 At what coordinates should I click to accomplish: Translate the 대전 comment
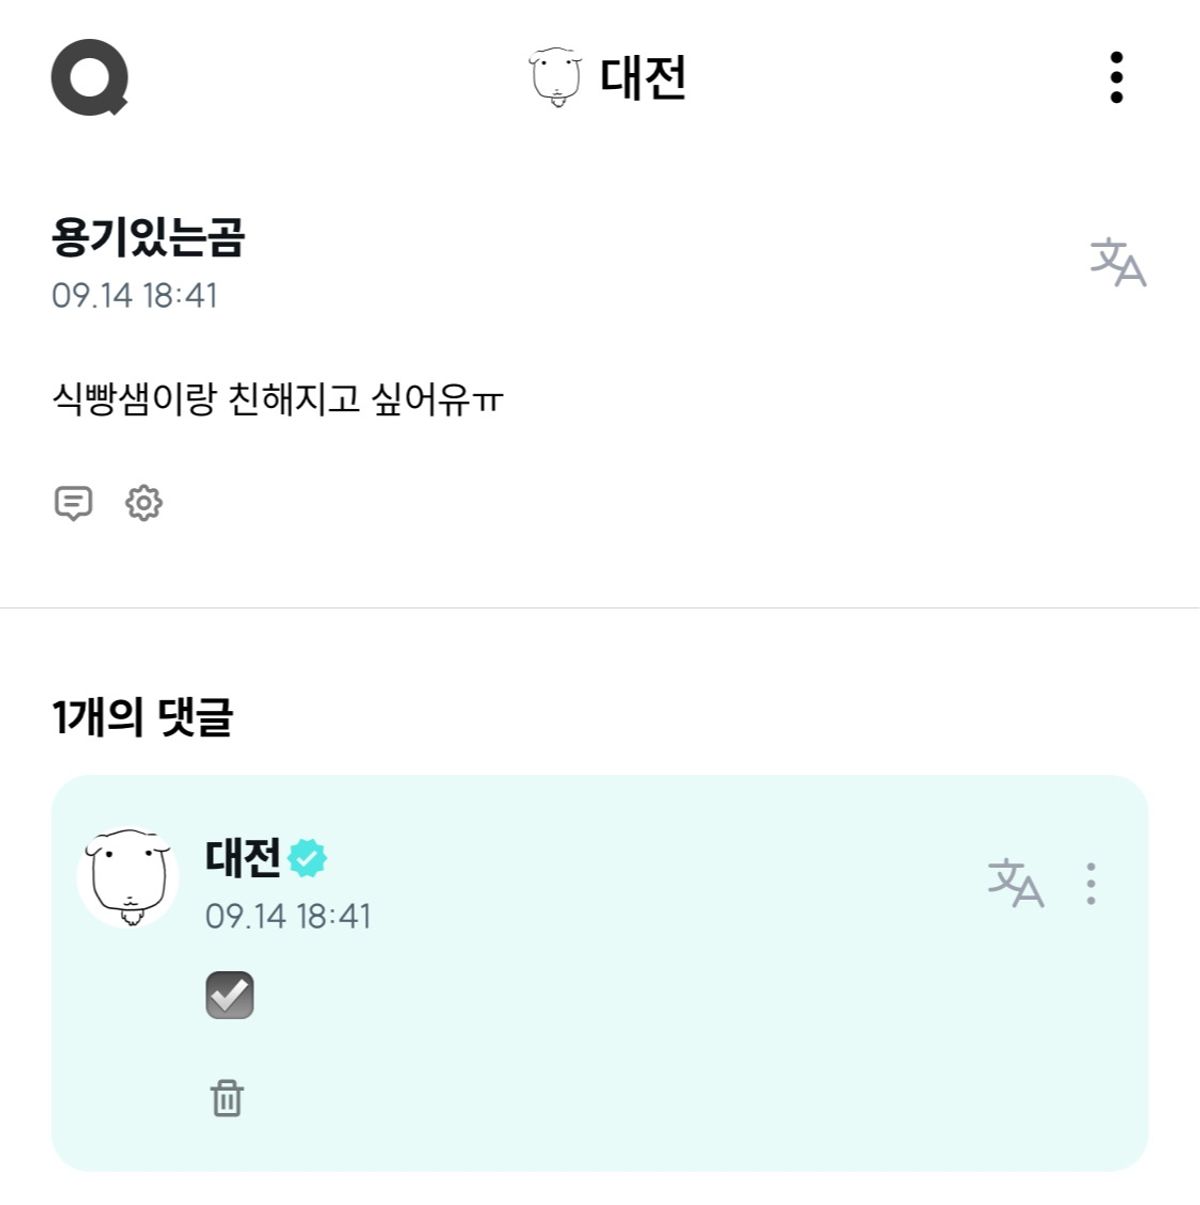[x=1015, y=883]
